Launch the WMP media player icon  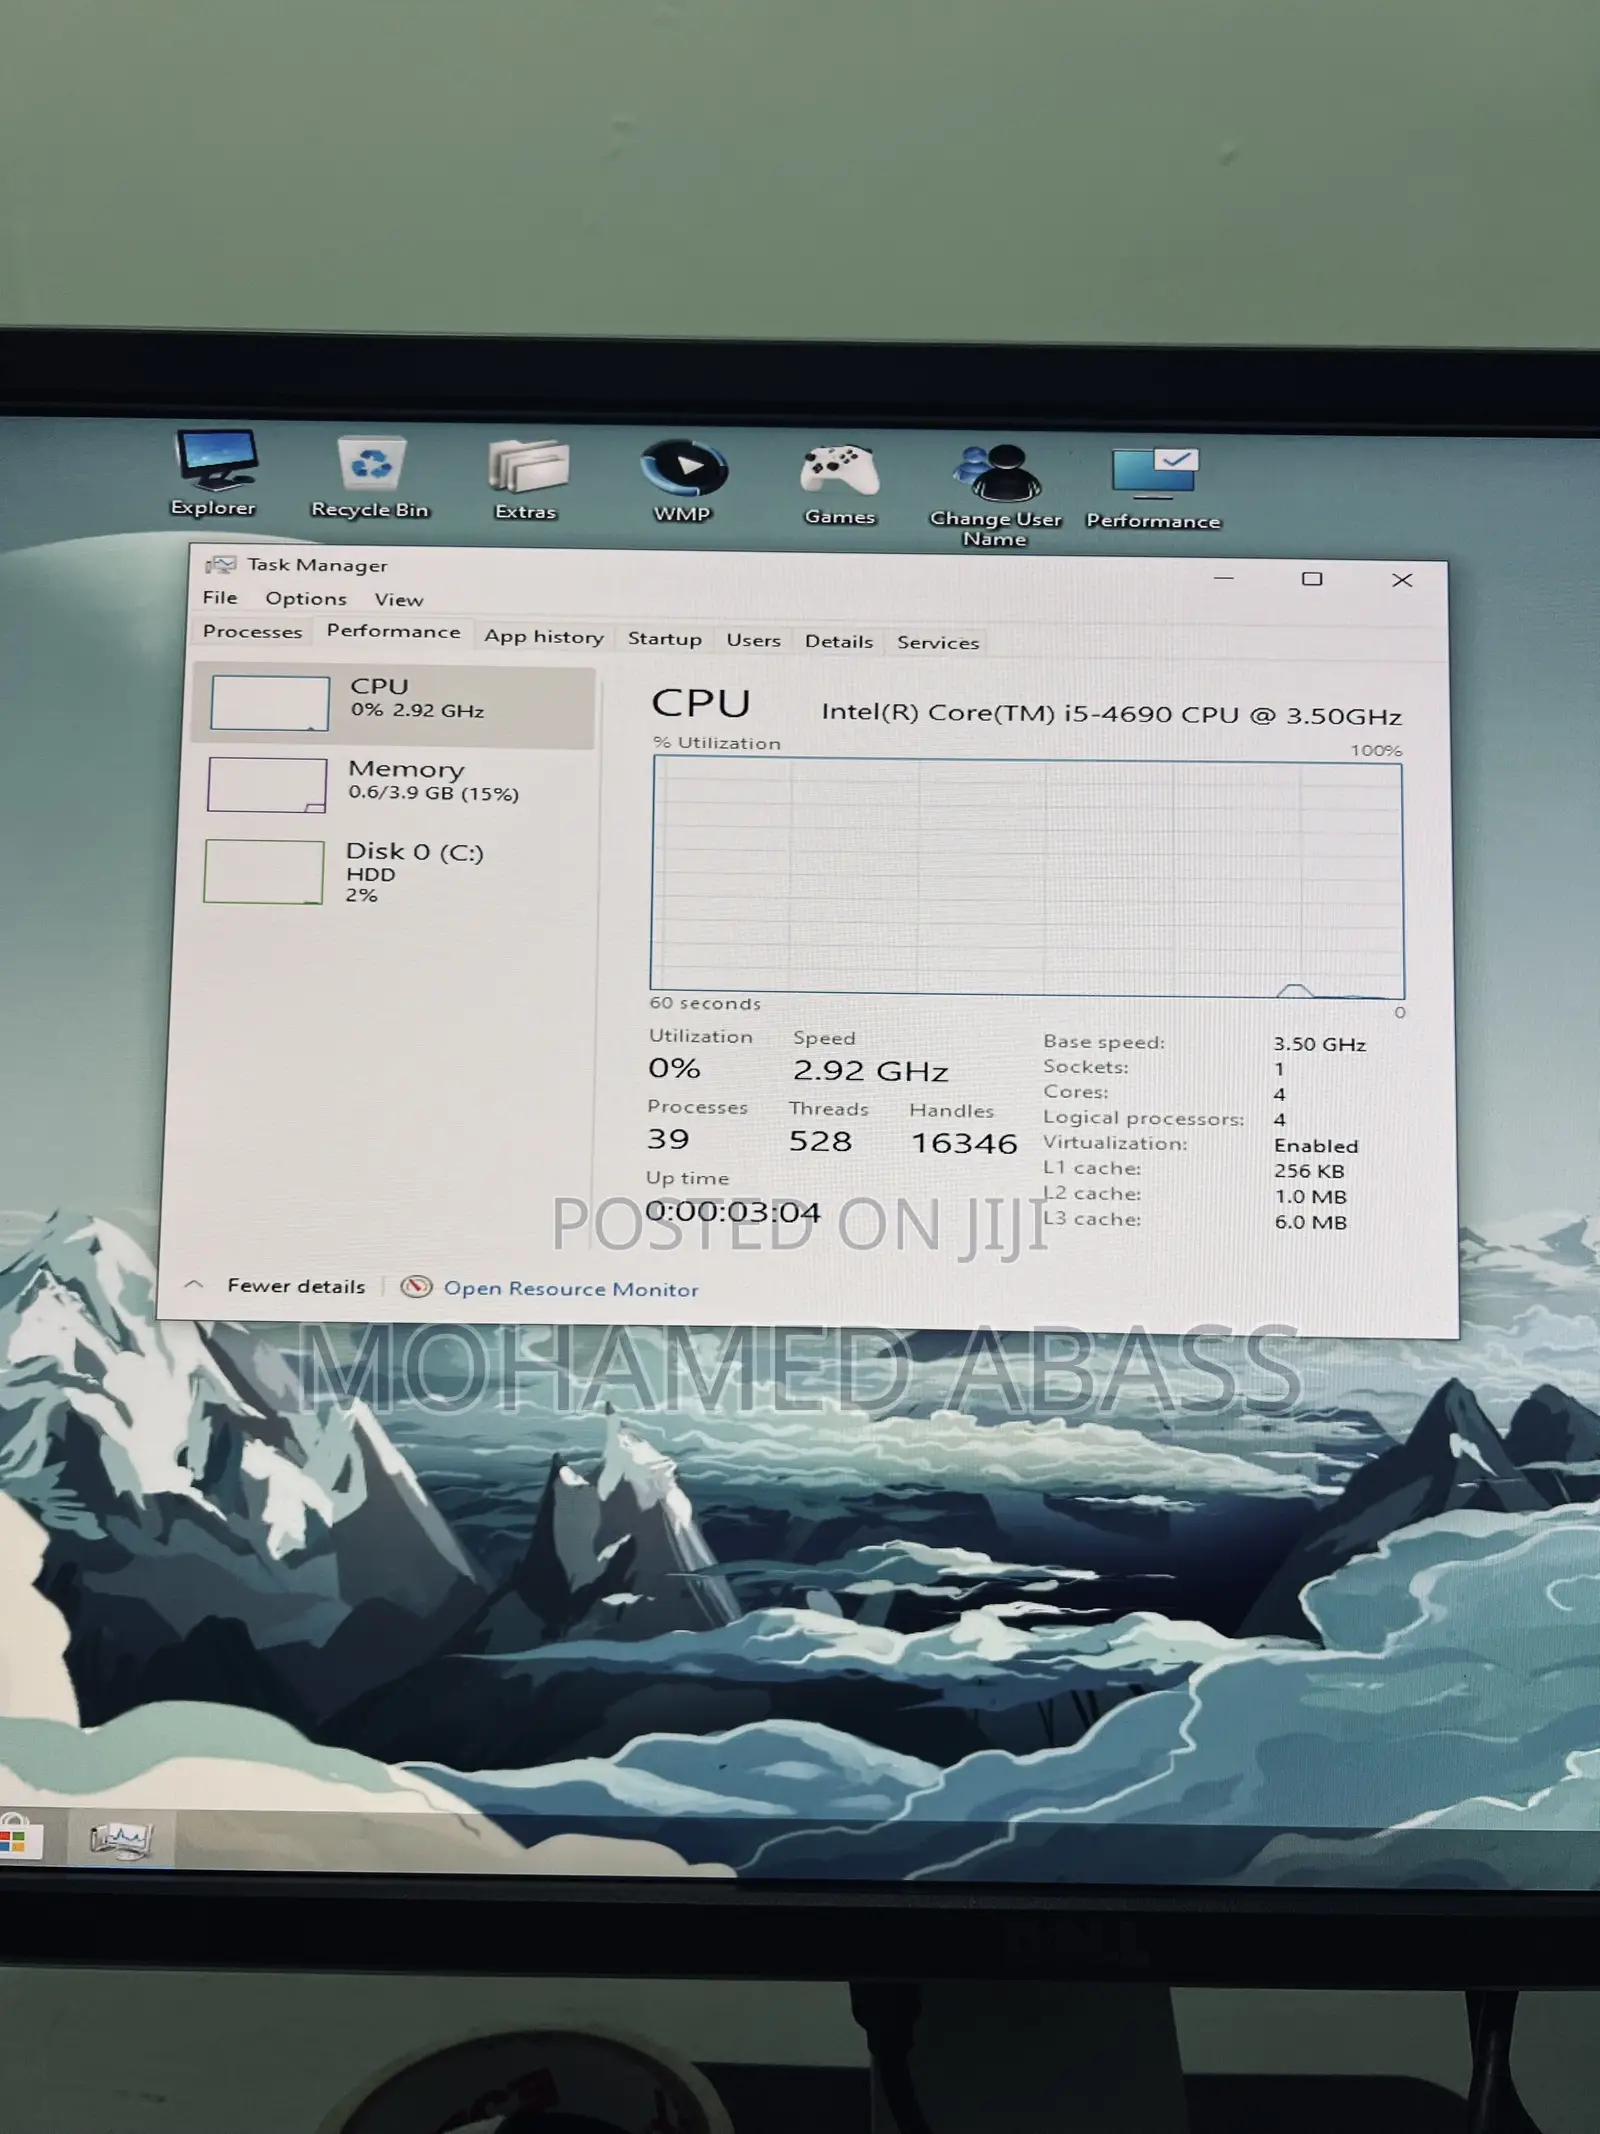point(683,481)
